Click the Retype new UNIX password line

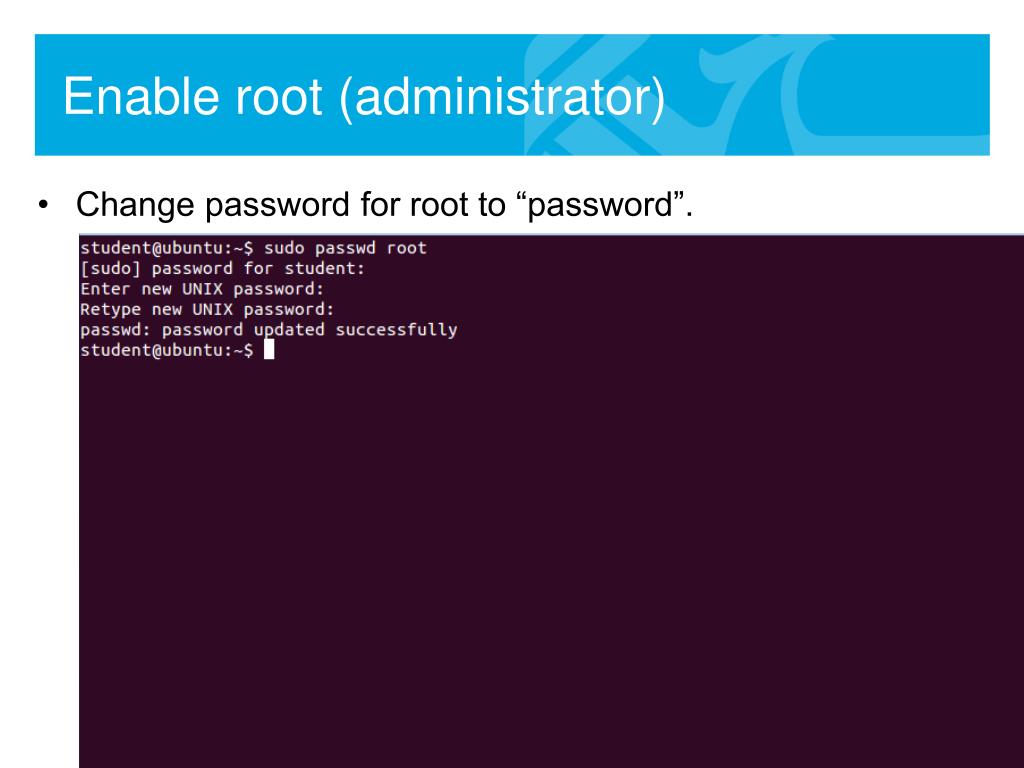tap(207, 309)
